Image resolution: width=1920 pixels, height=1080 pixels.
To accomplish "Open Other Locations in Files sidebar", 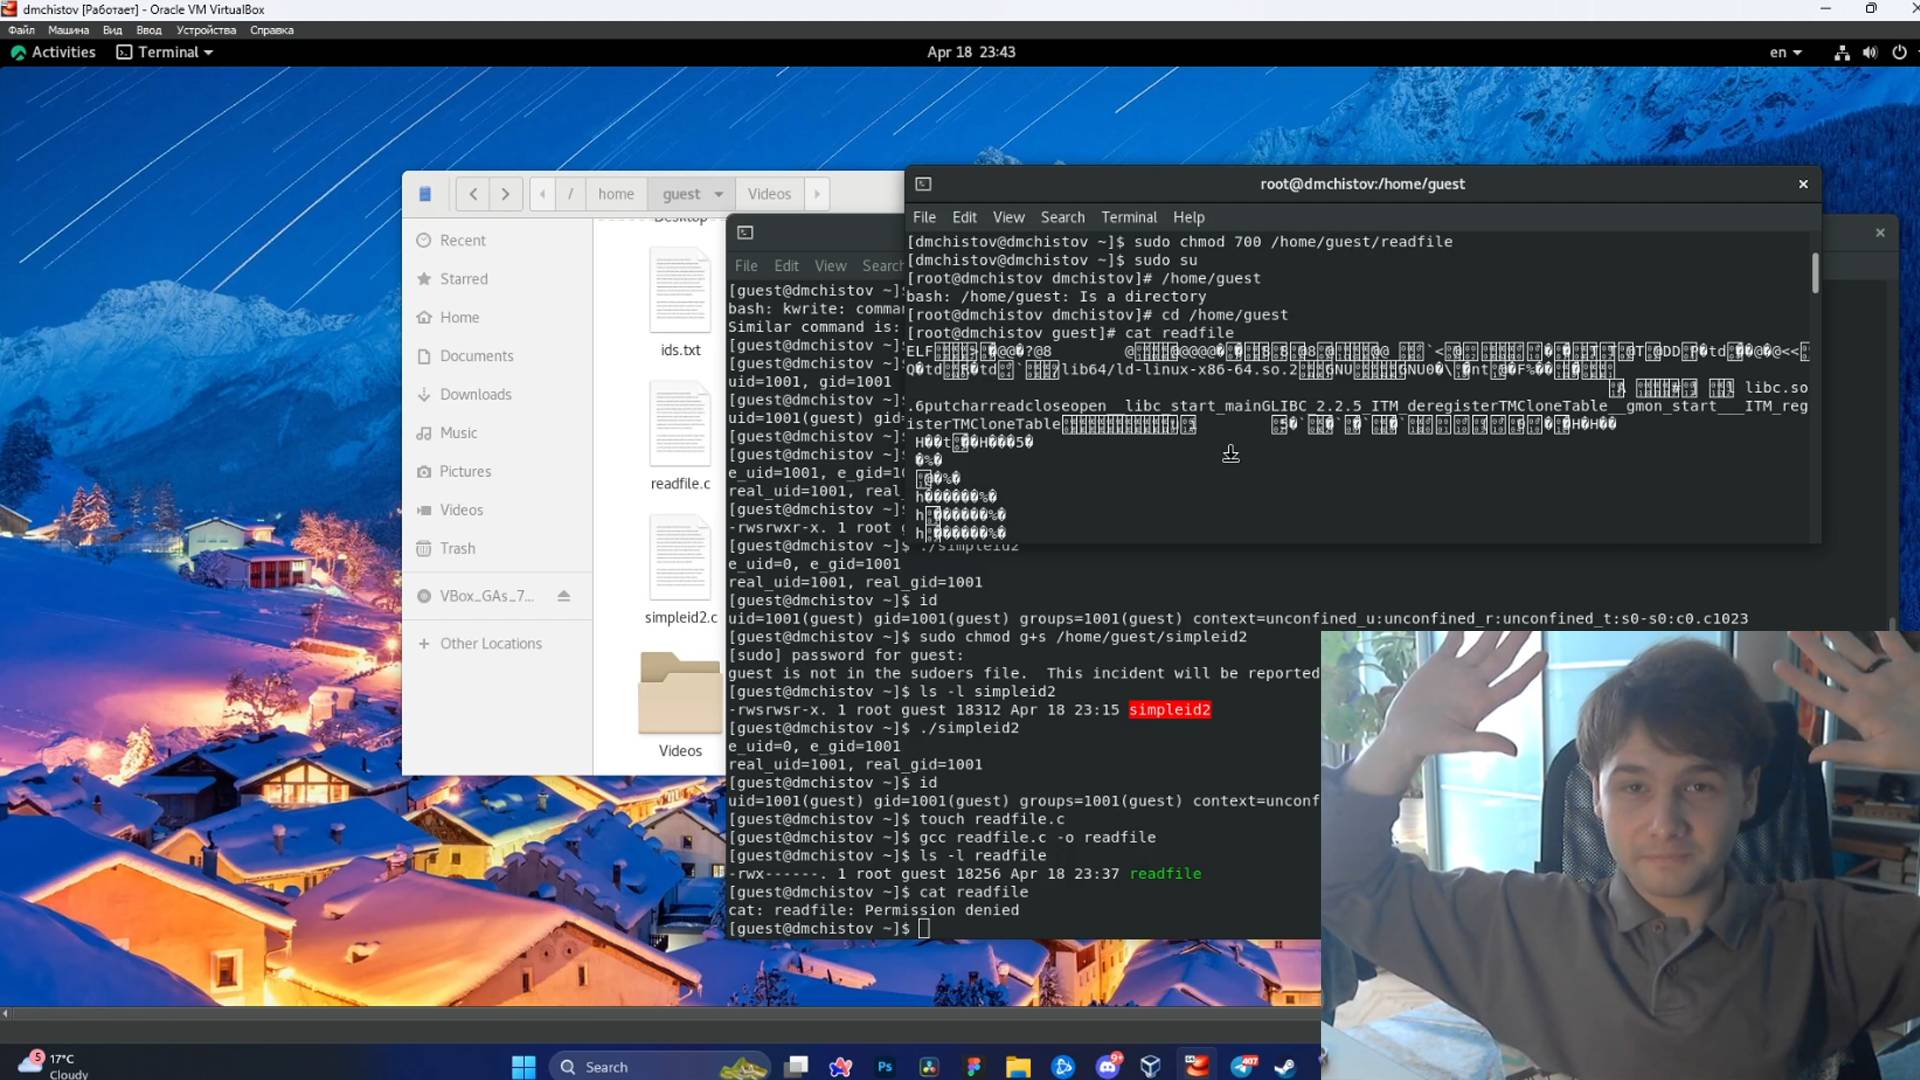I will 497,643.
